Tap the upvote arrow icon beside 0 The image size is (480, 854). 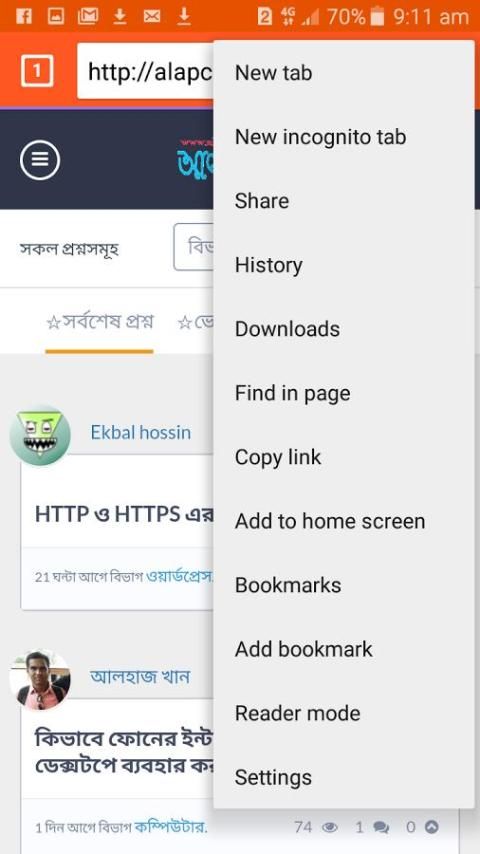[432, 827]
